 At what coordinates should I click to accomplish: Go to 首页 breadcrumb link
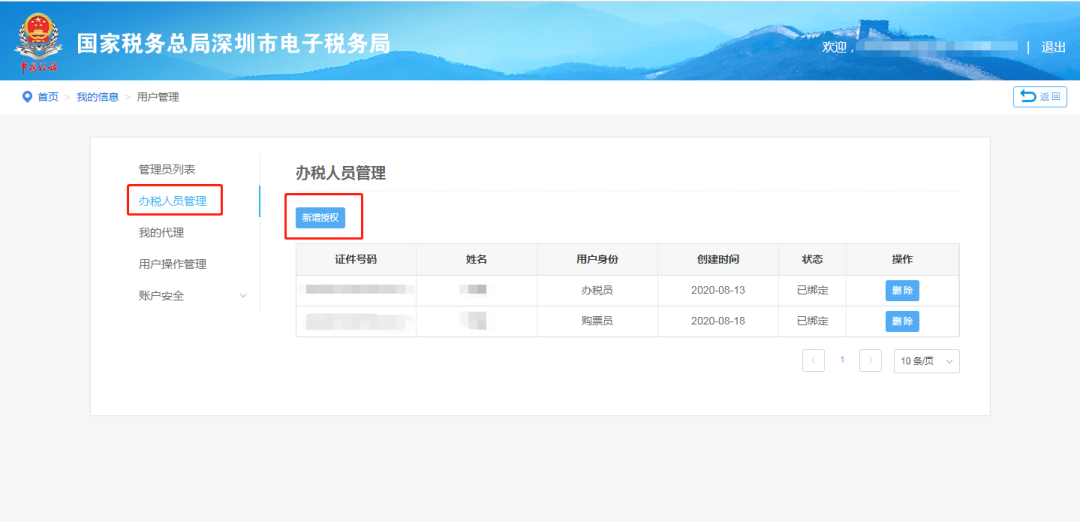[x=48, y=97]
